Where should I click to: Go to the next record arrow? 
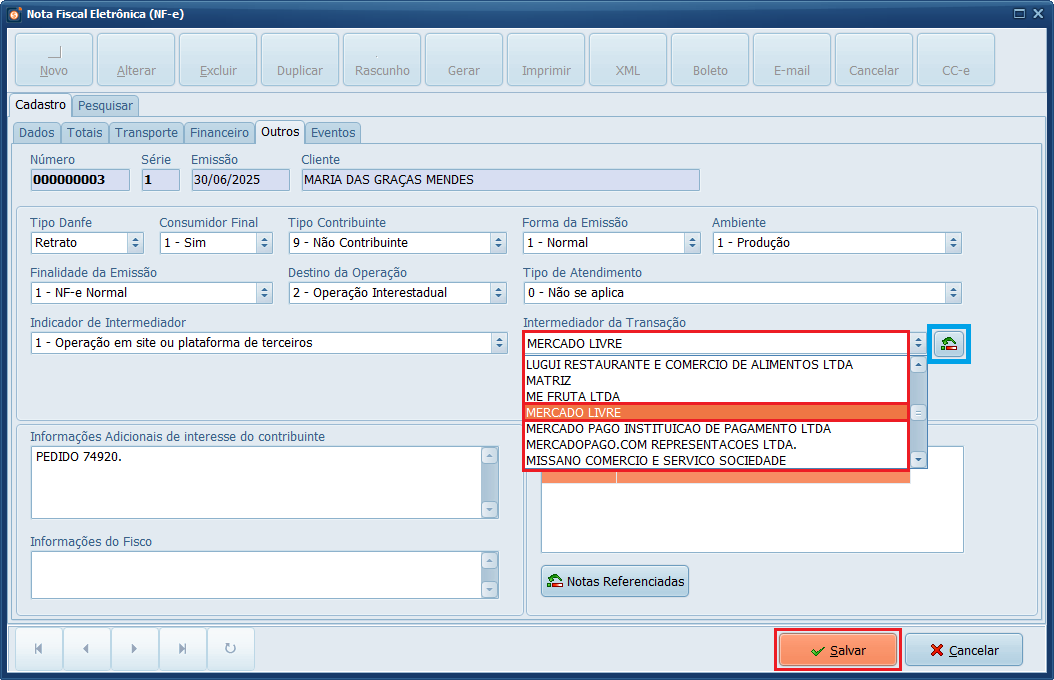coord(134,649)
